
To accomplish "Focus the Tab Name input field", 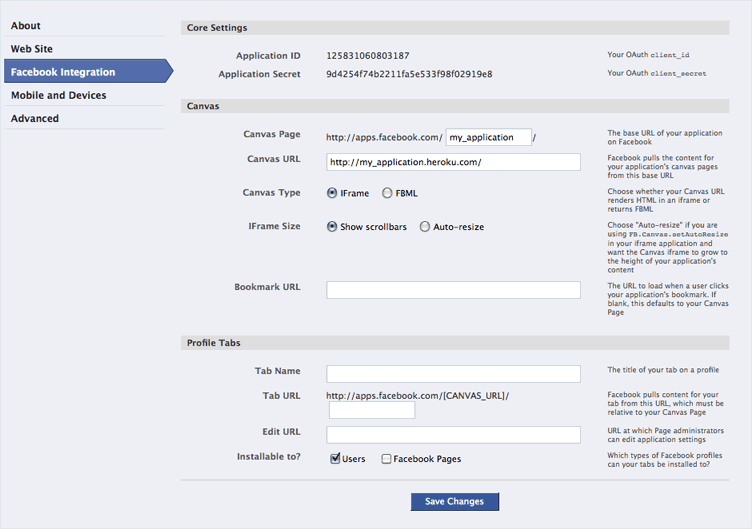I will pyautogui.click(x=453, y=374).
